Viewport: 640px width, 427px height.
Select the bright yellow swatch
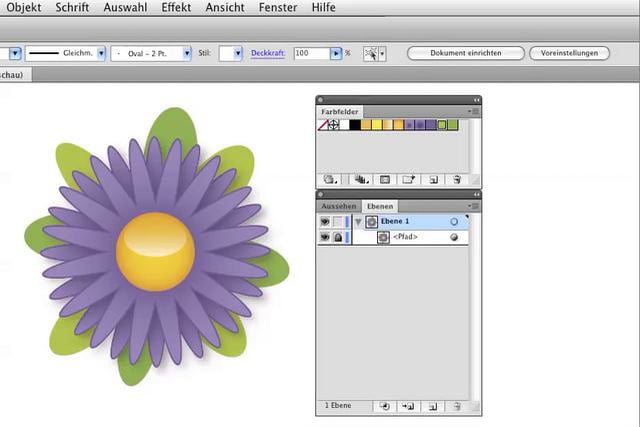click(x=377, y=125)
